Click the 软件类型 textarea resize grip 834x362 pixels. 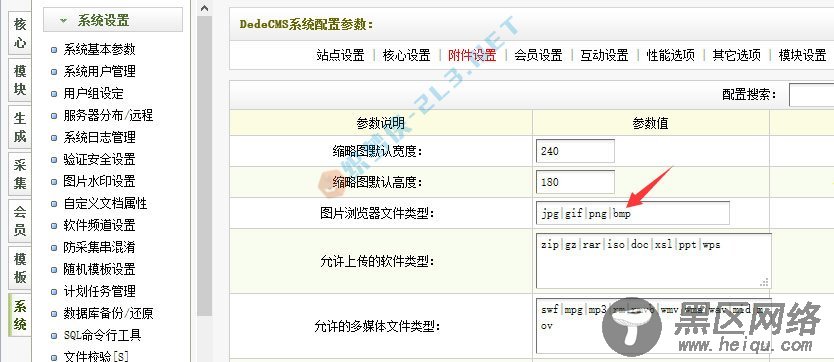[764, 282]
